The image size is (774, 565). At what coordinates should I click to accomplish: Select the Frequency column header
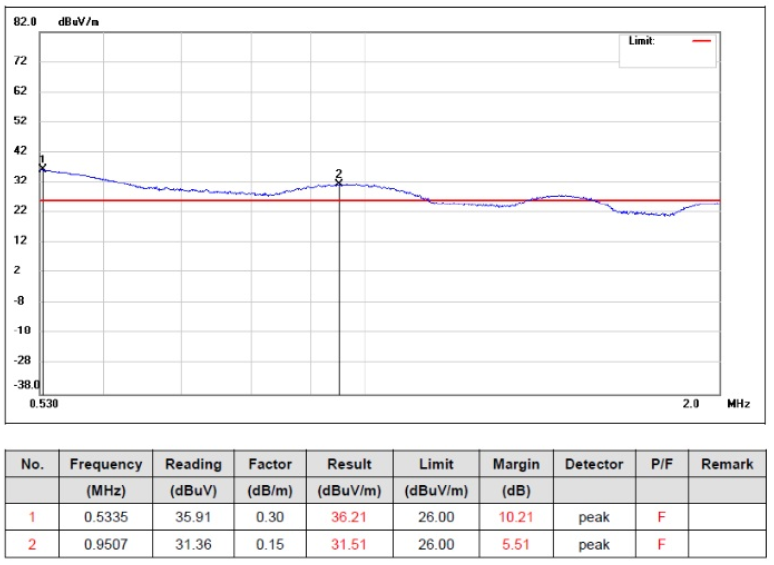(x=106, y=464)
